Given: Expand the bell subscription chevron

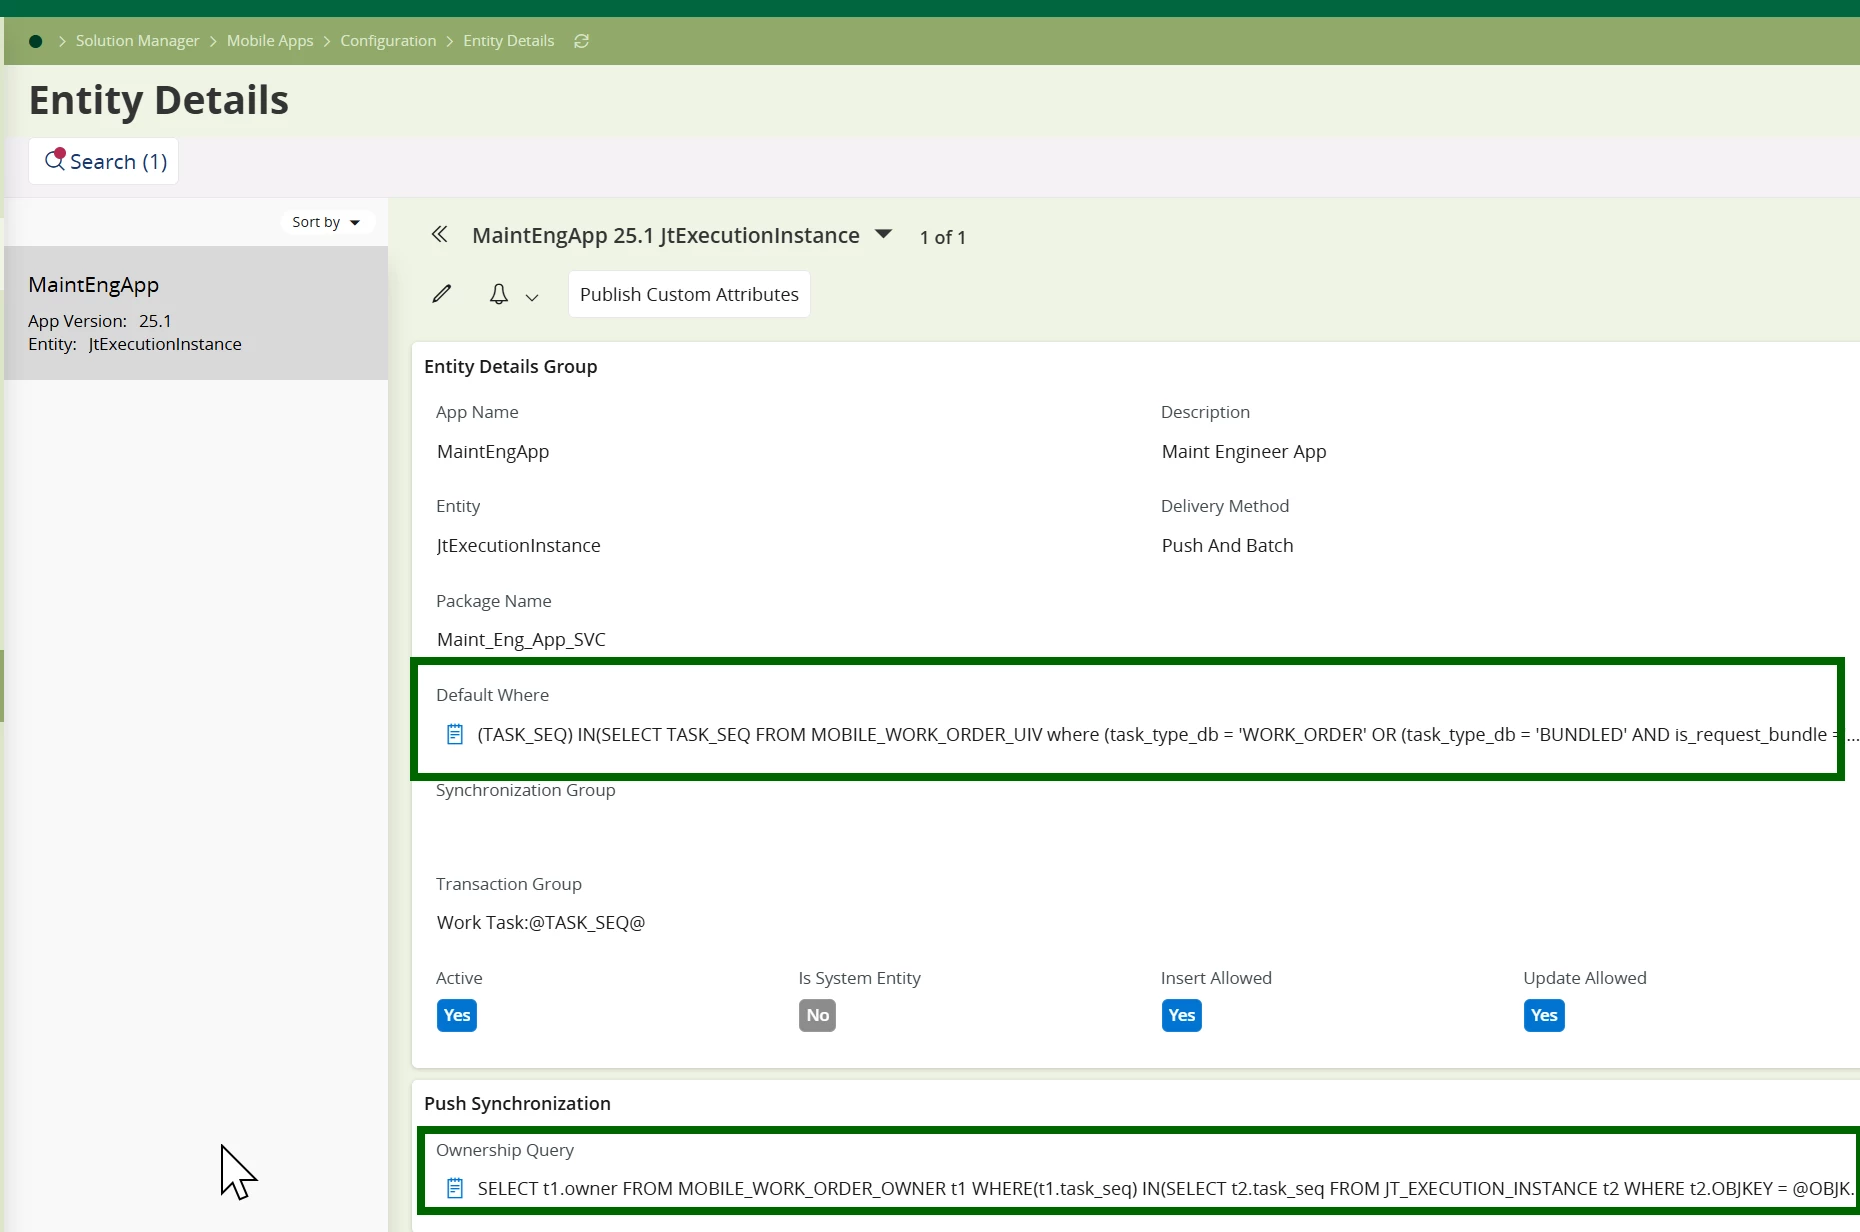Looking at the screenshot, I should coord(532,297).
